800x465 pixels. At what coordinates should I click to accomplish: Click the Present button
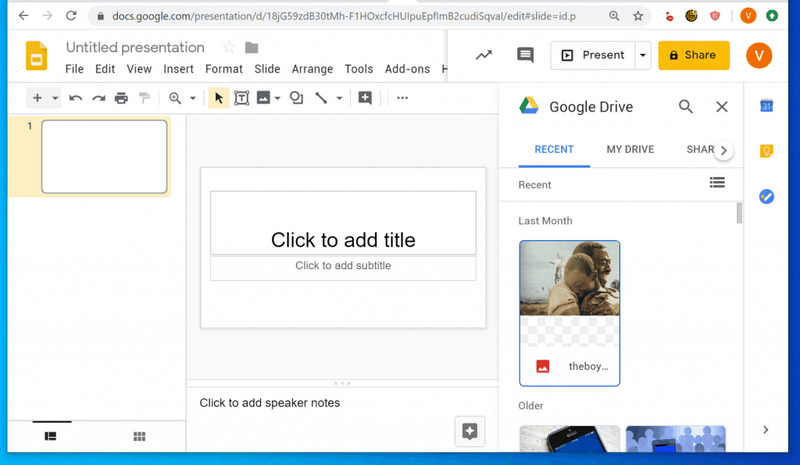click(593, 55)
